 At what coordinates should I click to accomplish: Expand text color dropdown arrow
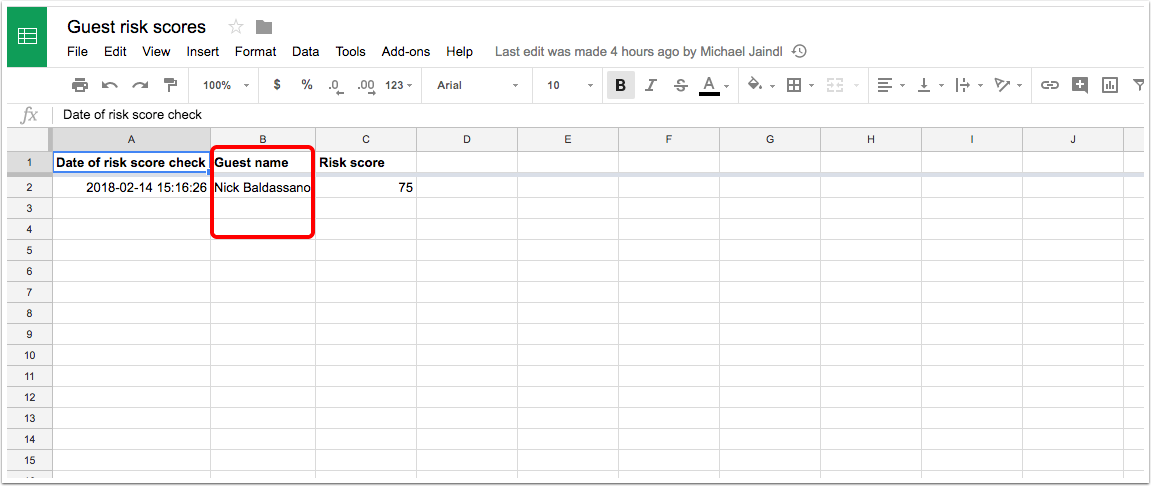pyautogui.click(x=726, y=86)
